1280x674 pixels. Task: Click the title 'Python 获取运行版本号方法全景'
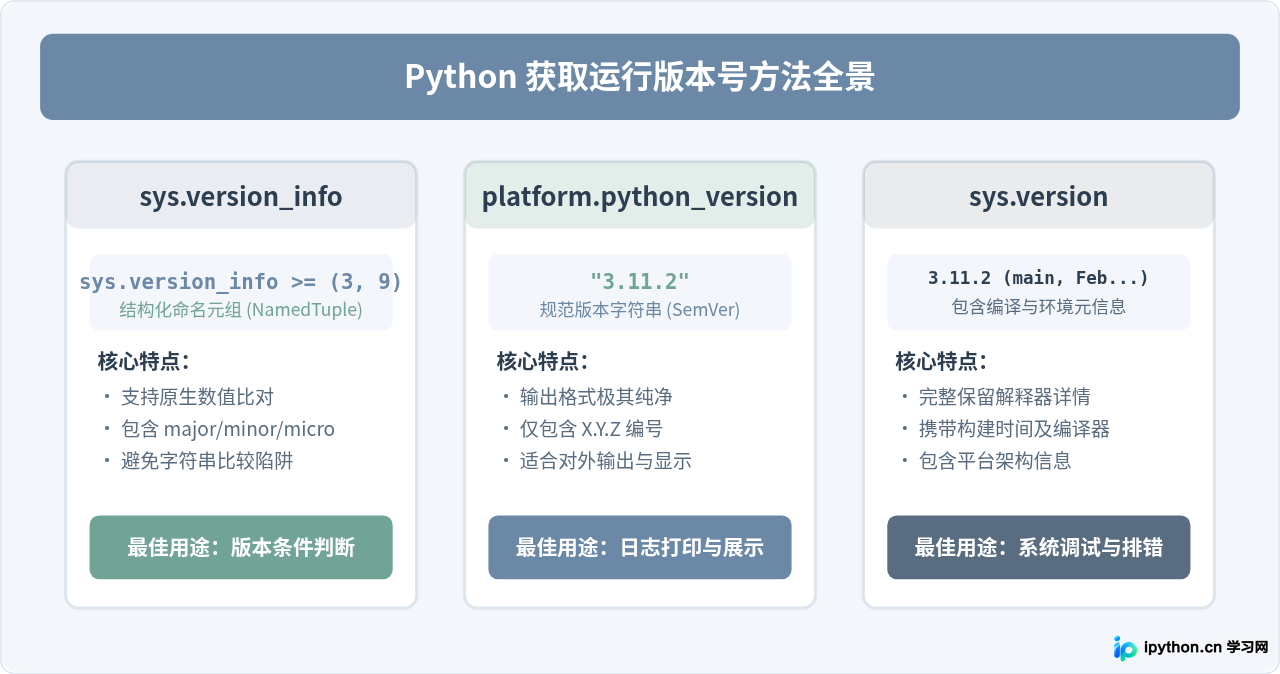coord(640,77)
